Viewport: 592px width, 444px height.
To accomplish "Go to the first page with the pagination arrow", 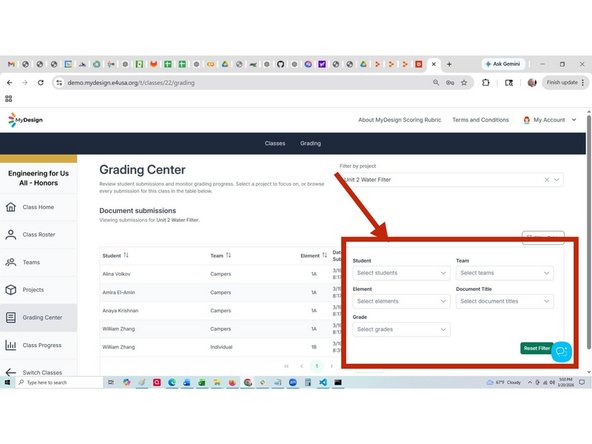I will pyautogui.click(x=287, y=366).
